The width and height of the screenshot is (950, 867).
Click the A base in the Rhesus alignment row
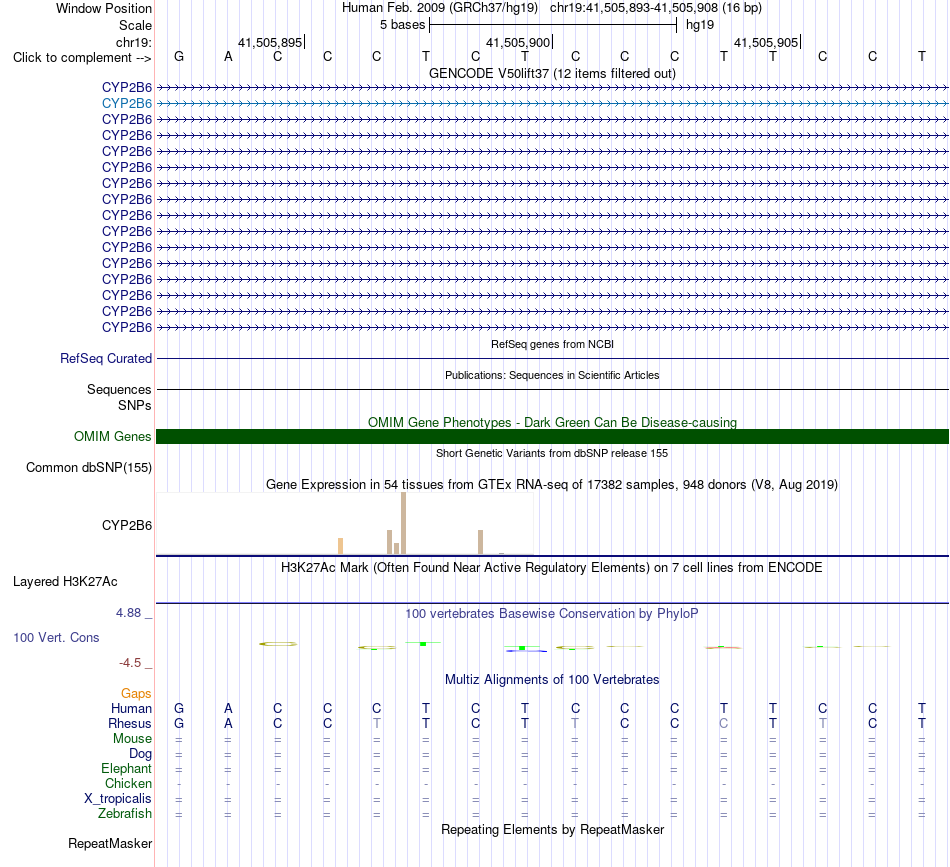[228, 723]
